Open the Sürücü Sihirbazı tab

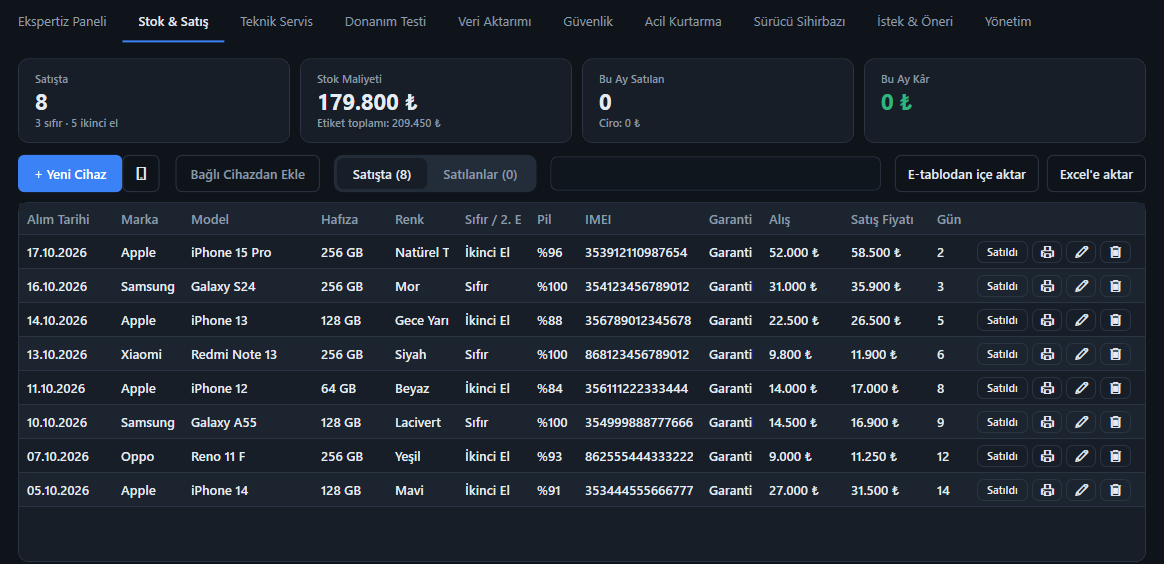click(799, 22)
